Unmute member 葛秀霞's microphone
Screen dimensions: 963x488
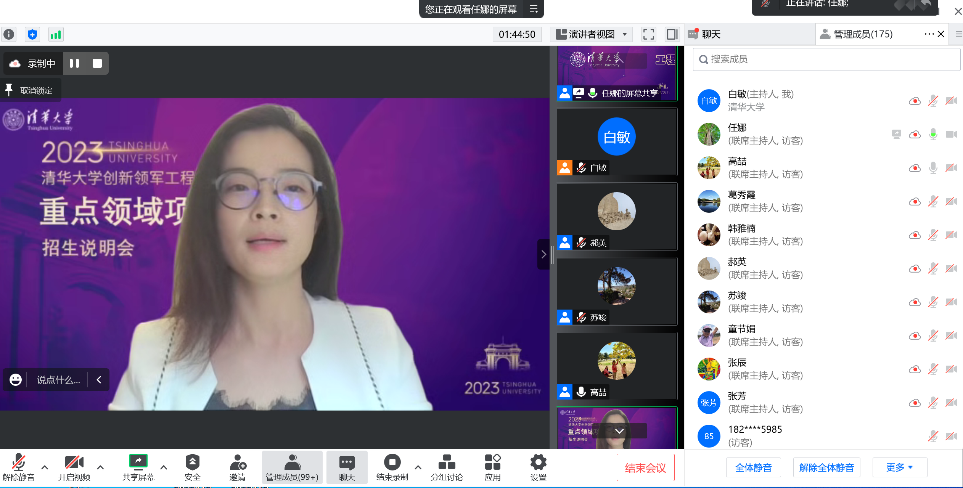click(933, 201)
